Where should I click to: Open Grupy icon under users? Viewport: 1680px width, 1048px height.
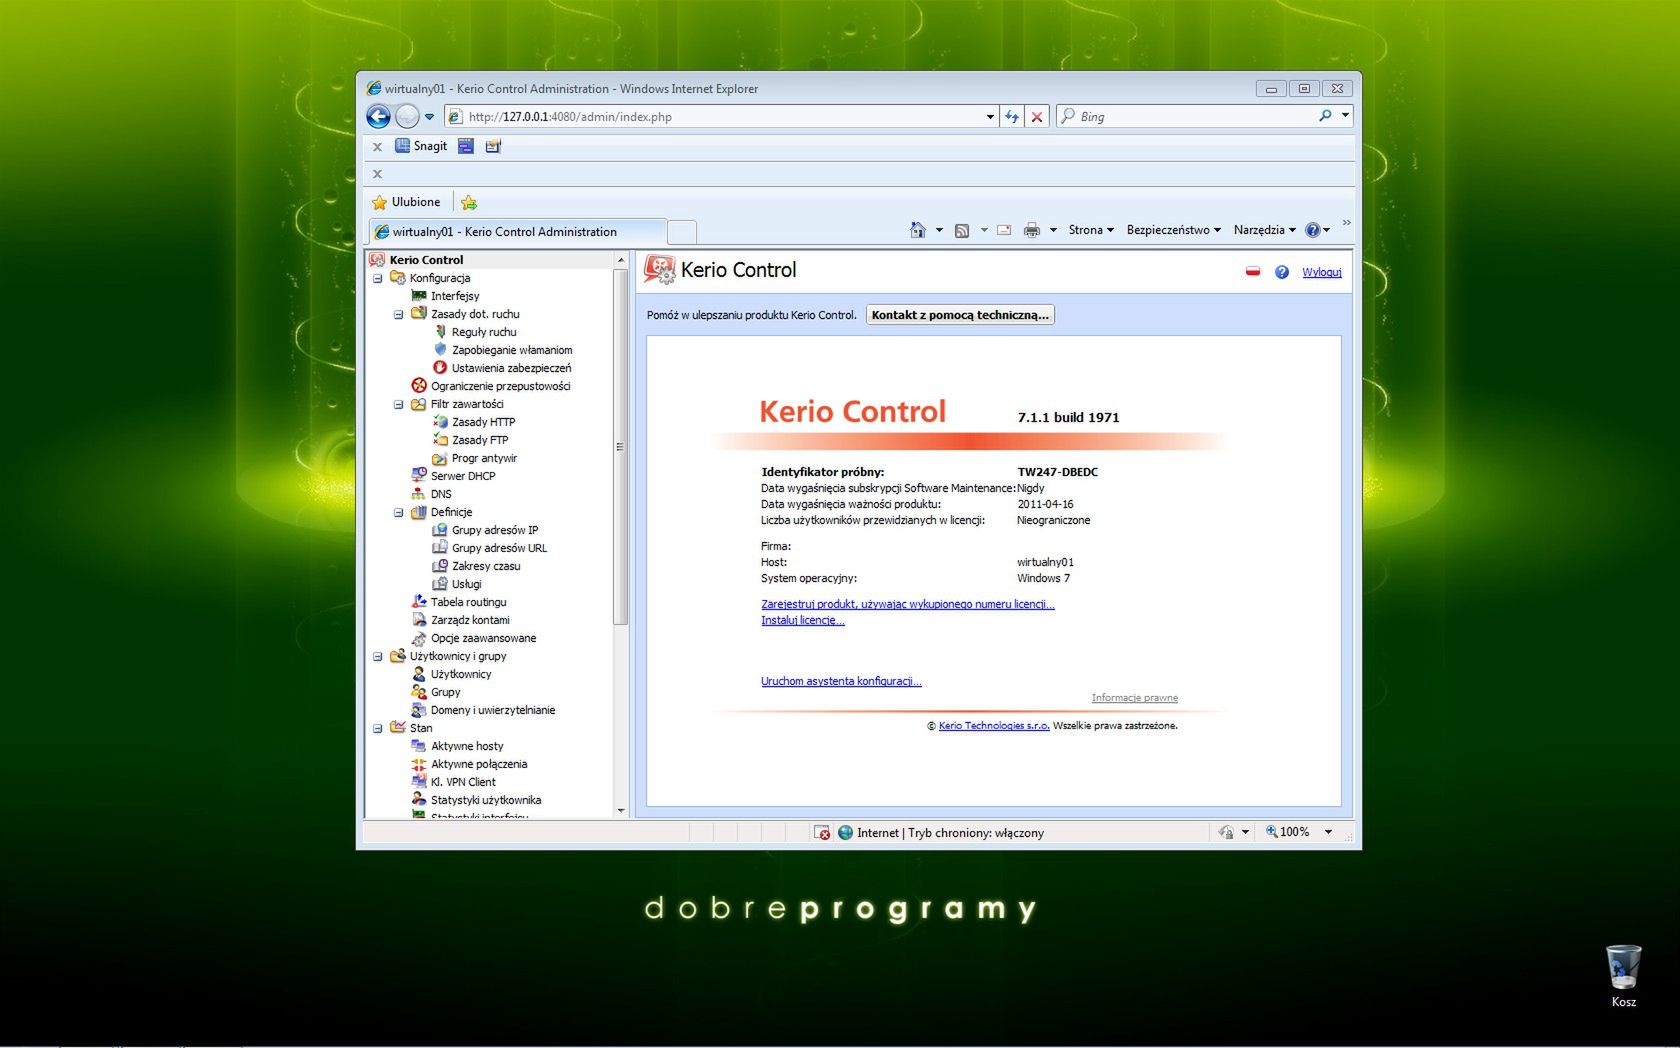[x=419, y=692]
